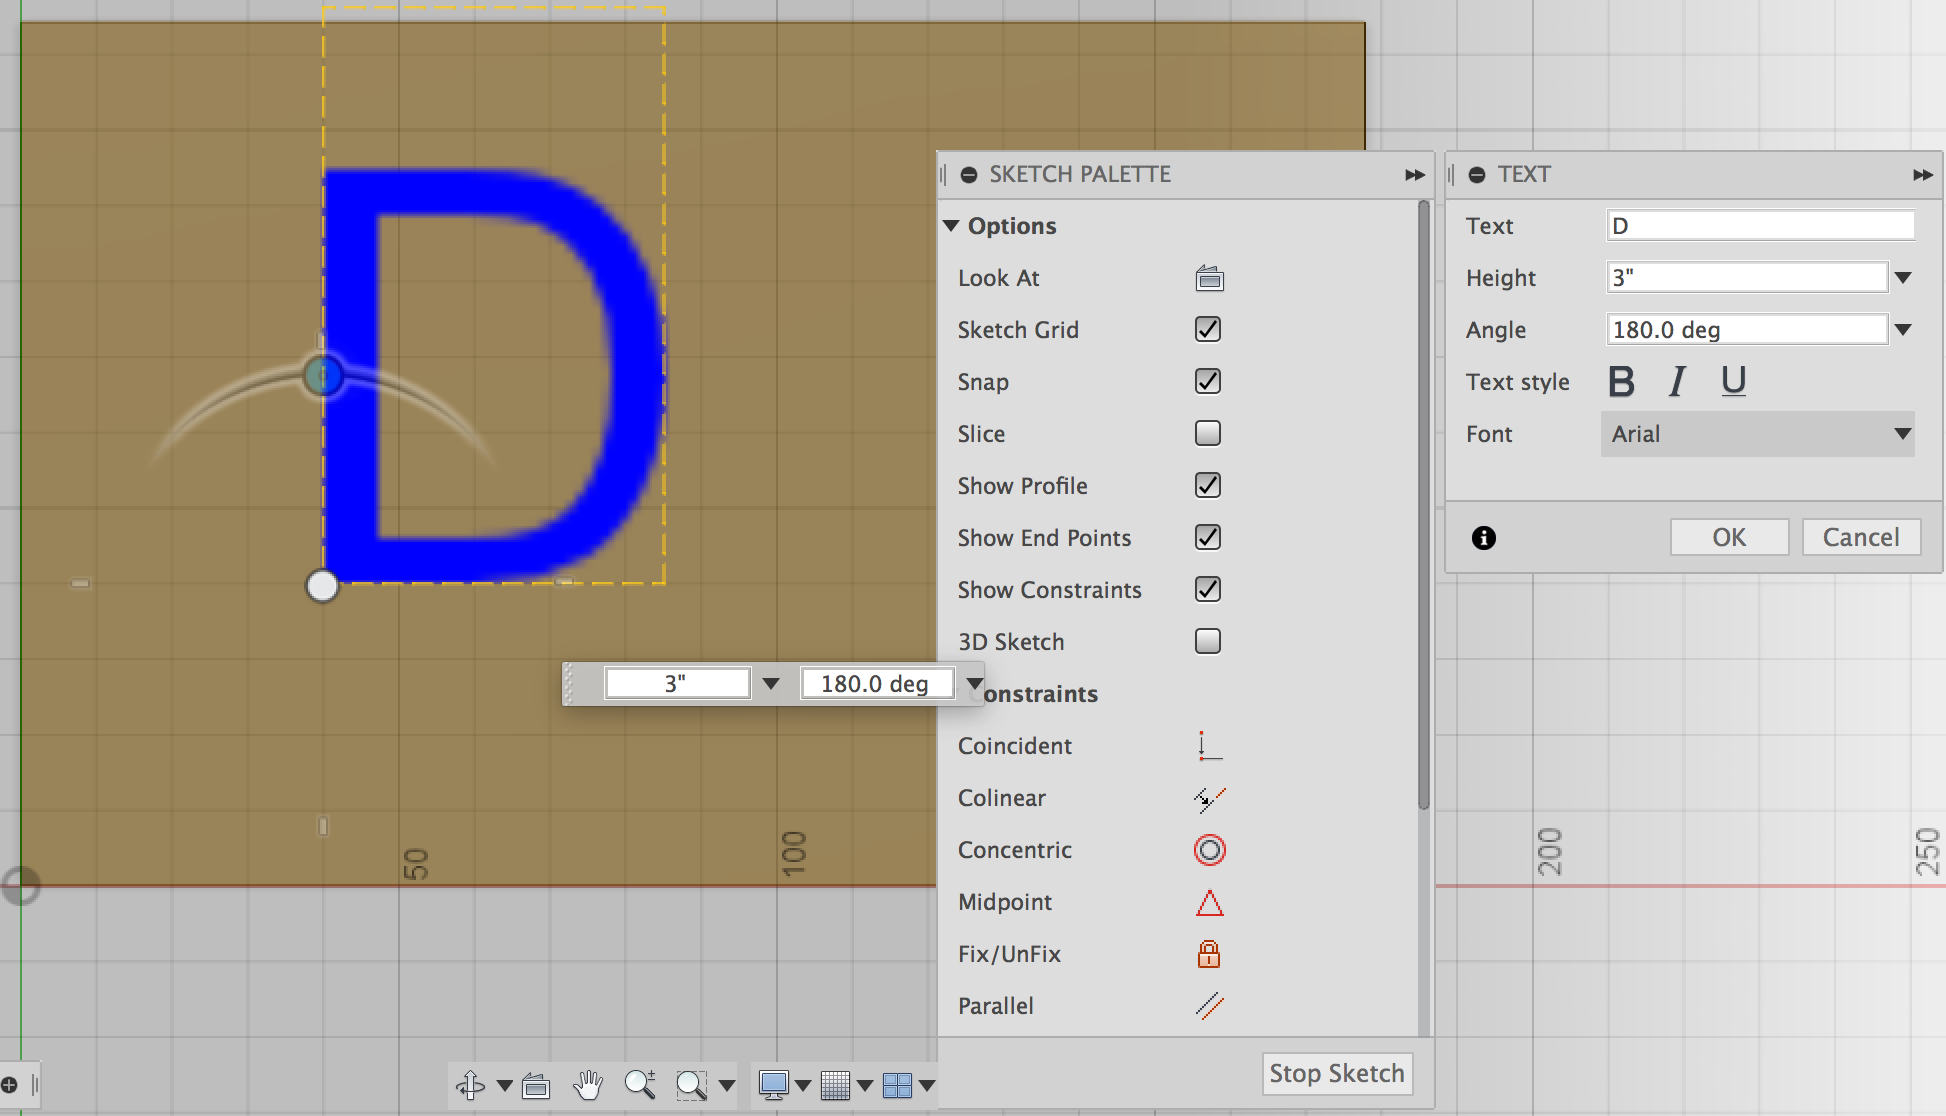1946x1116 pixels.
Task: Click the floating 3" height input on canvas
Action: (x=678, y=684)
